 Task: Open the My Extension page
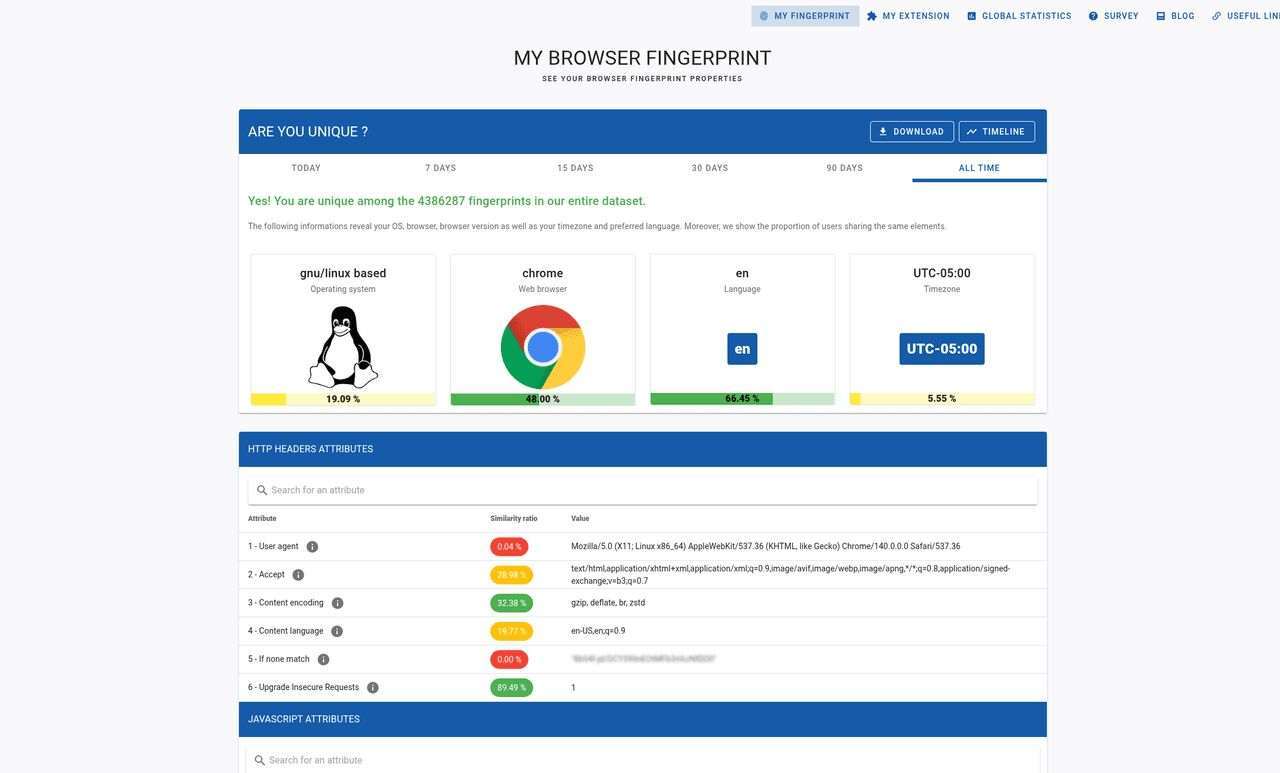(x=908, y=16)
